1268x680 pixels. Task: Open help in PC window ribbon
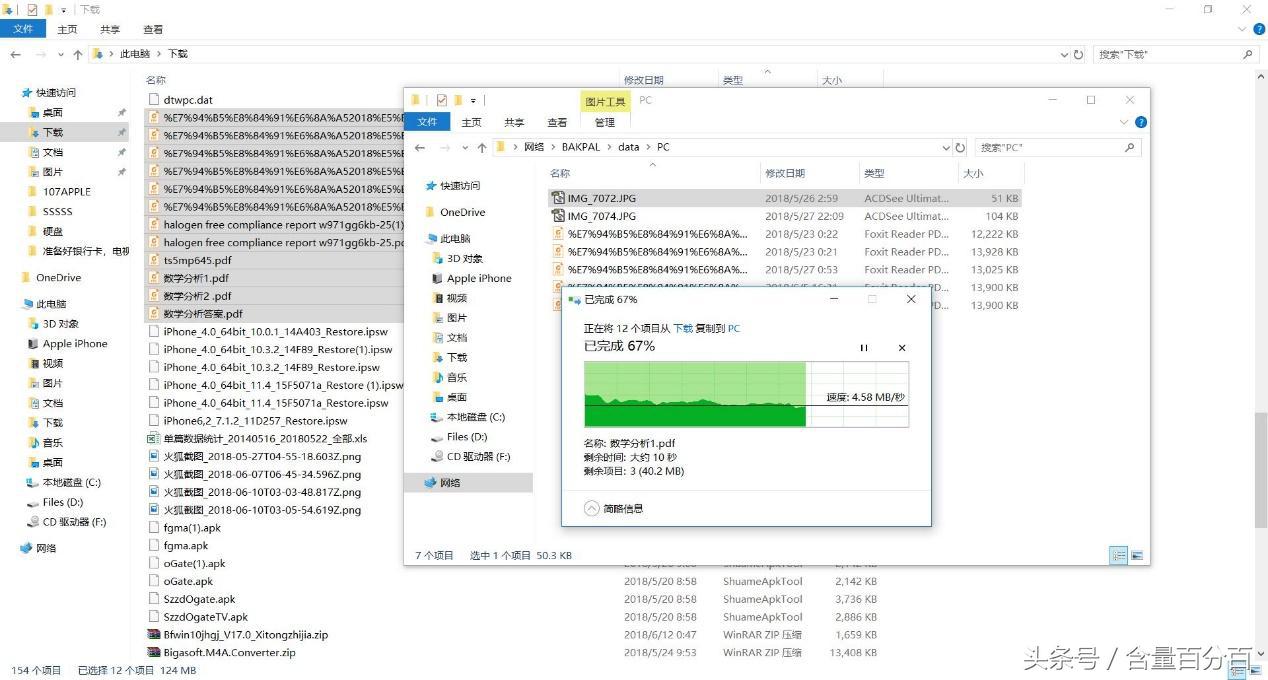tap(1141, 122)
